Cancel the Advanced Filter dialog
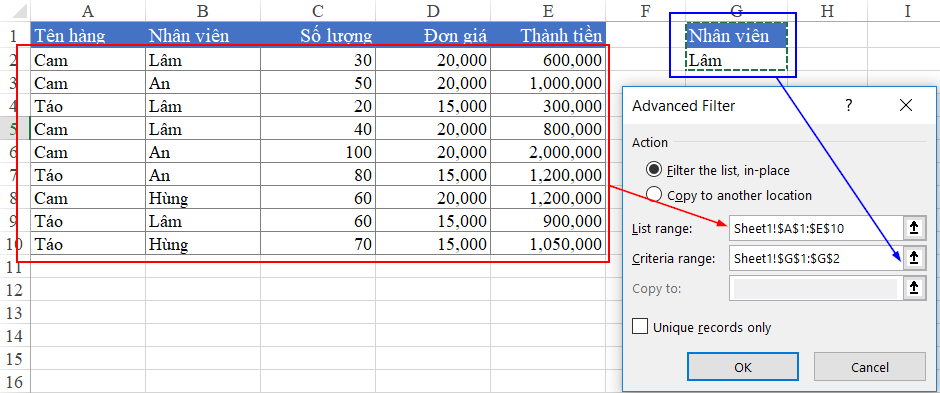Viewport: 940px width, 393px height. (x=870, y=367)
